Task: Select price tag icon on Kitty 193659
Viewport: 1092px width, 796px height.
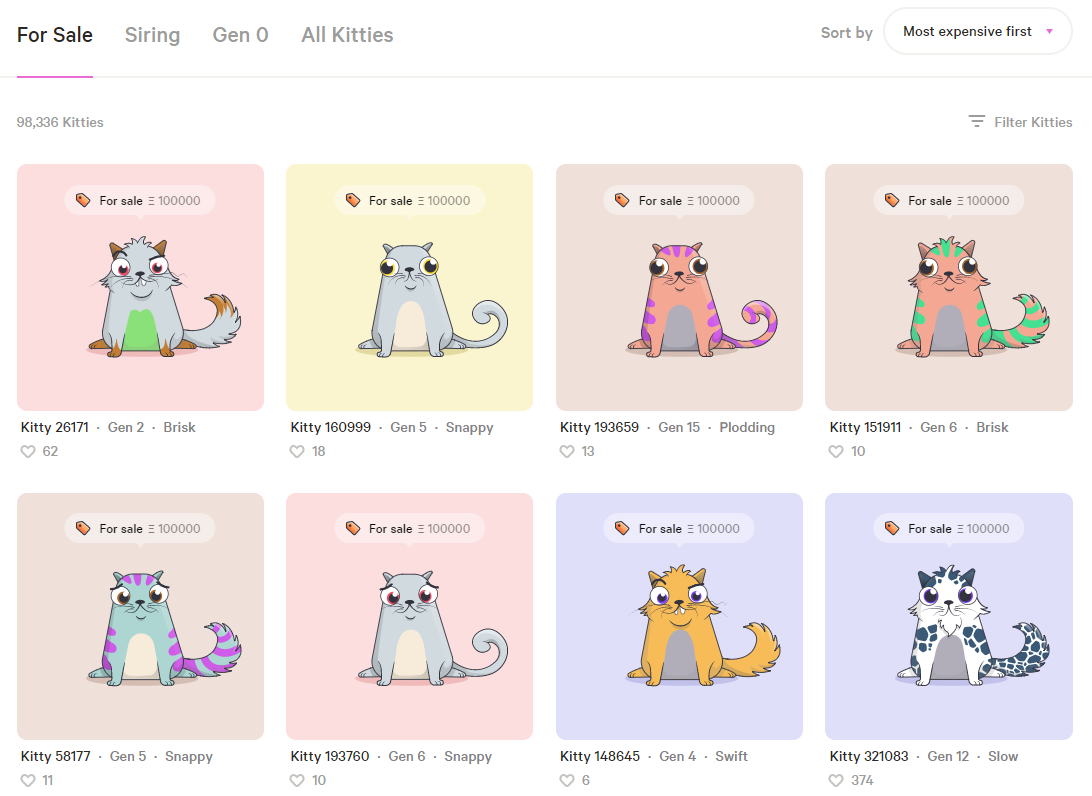Action: coord(622,201)
